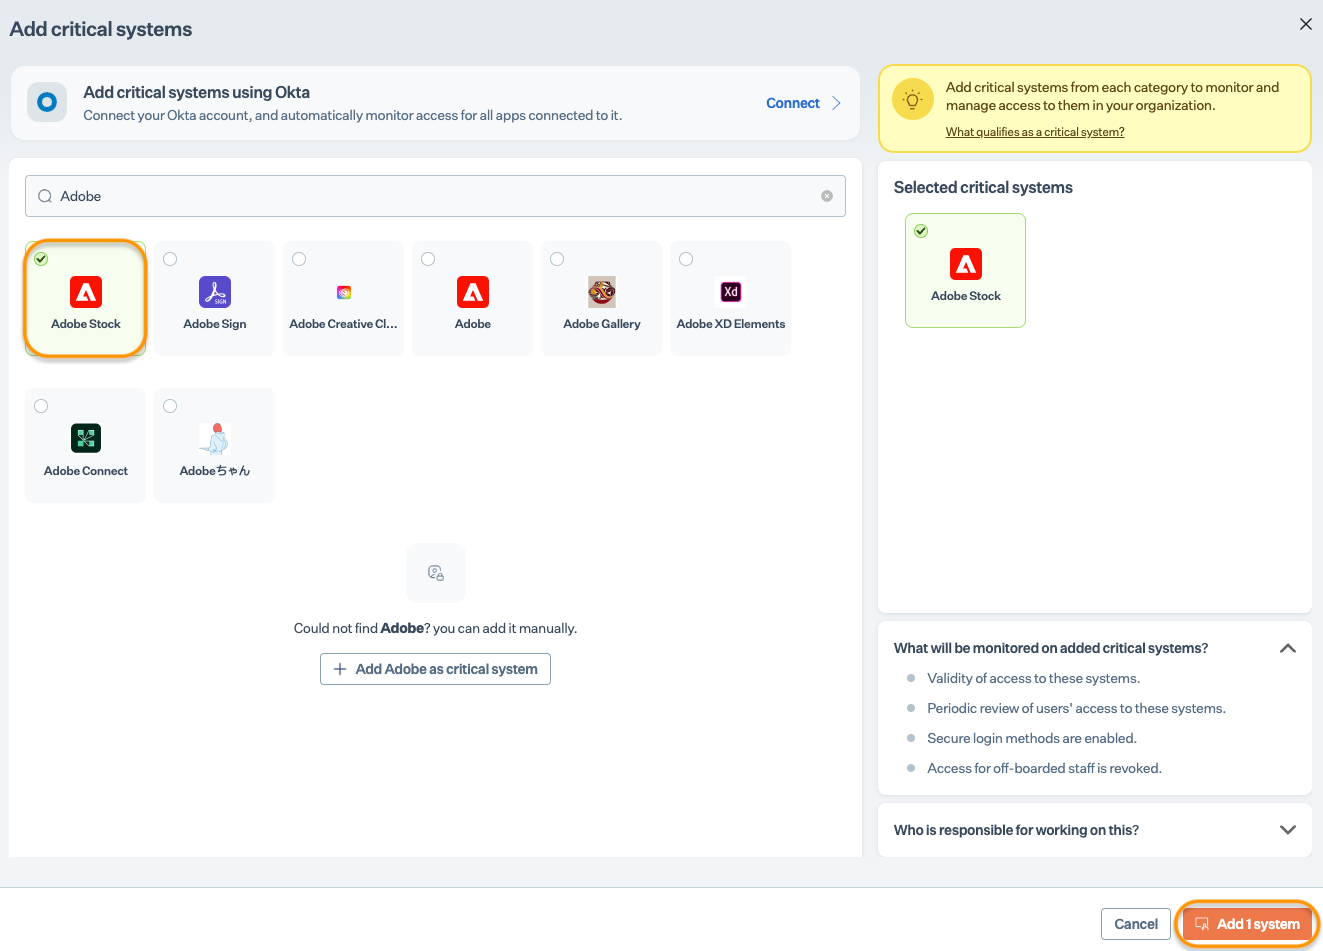This screenshot has width=1323, height=951.
Task: Click the Adobe Stock logo in results
Action: coord(86,292)
